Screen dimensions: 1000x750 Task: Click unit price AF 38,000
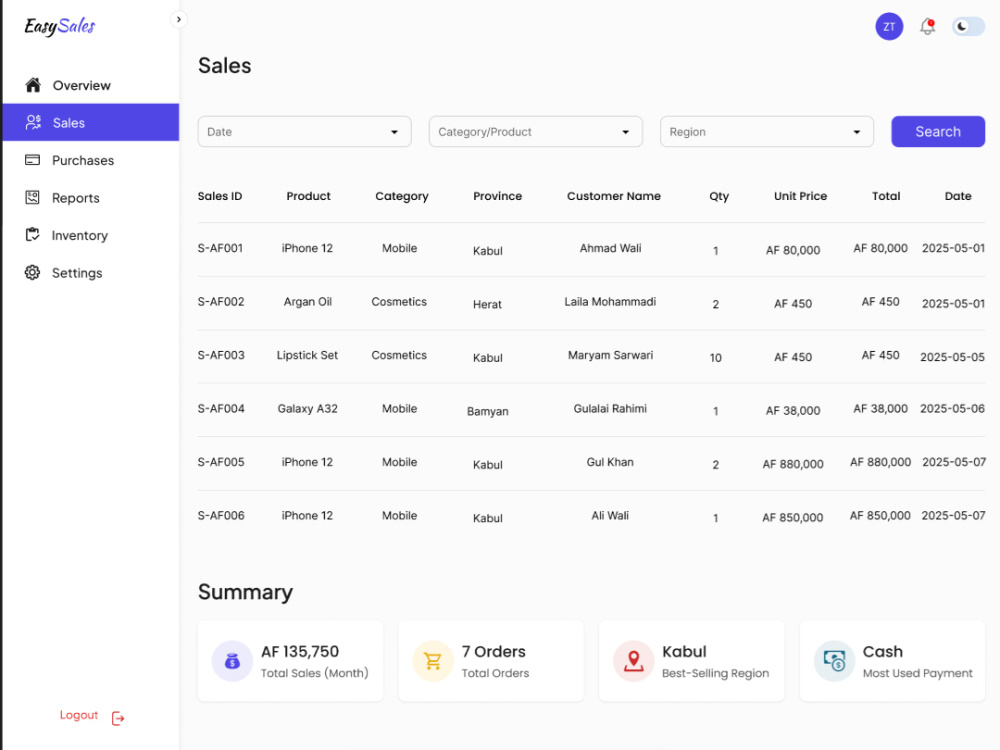(793, 411)
